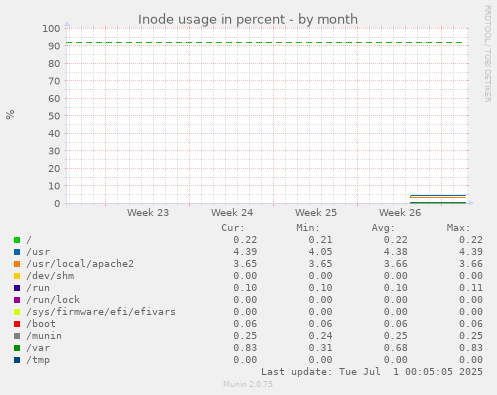Click the /munin Min value 0.24

coord(320,336)
